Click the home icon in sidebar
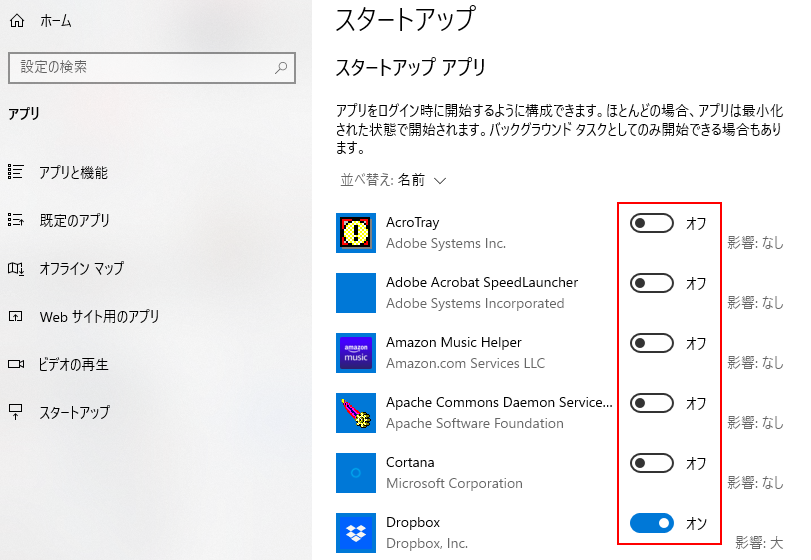The height and width of the screenshot is (560, 811). coord(16,20)
